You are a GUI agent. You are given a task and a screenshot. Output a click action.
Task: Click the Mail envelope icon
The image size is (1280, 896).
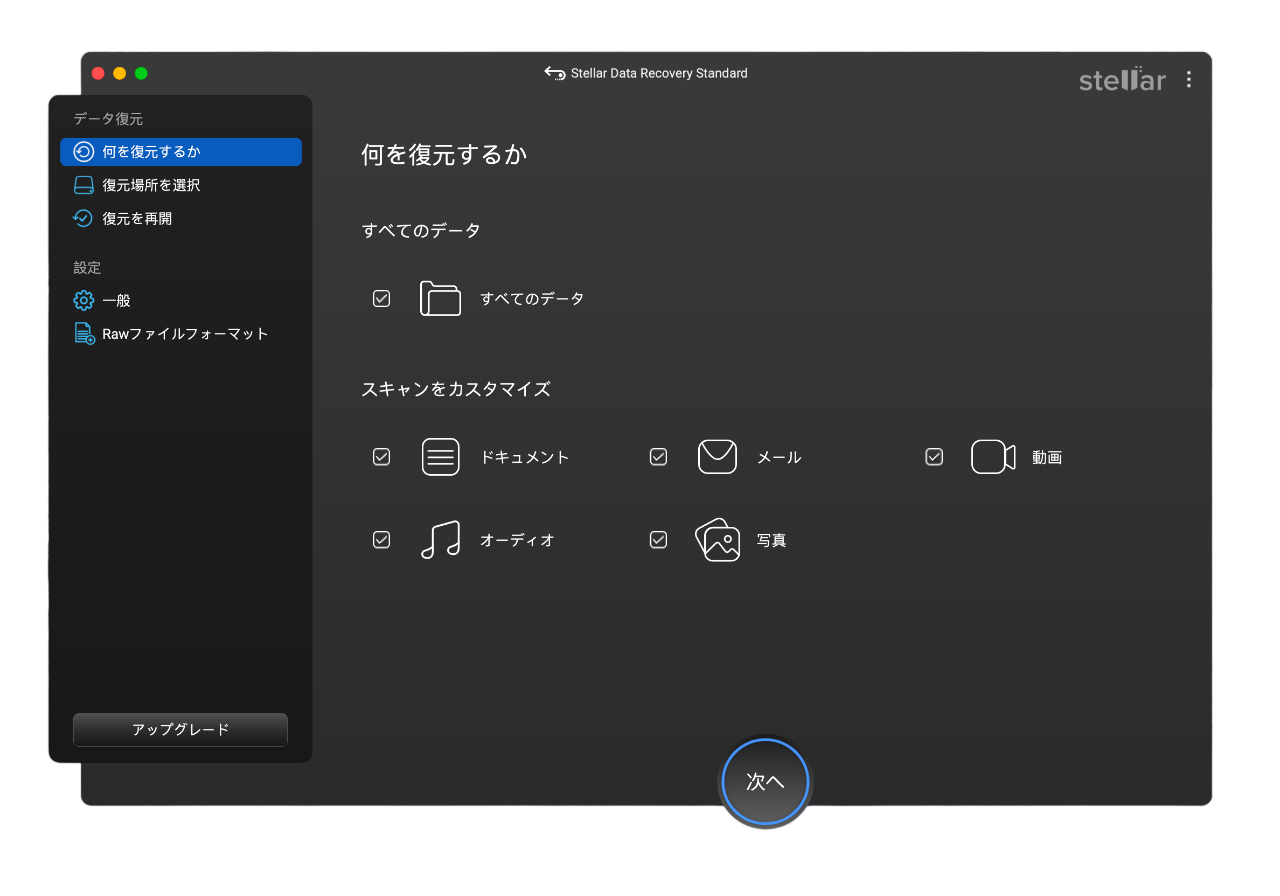tap(717, 457)
